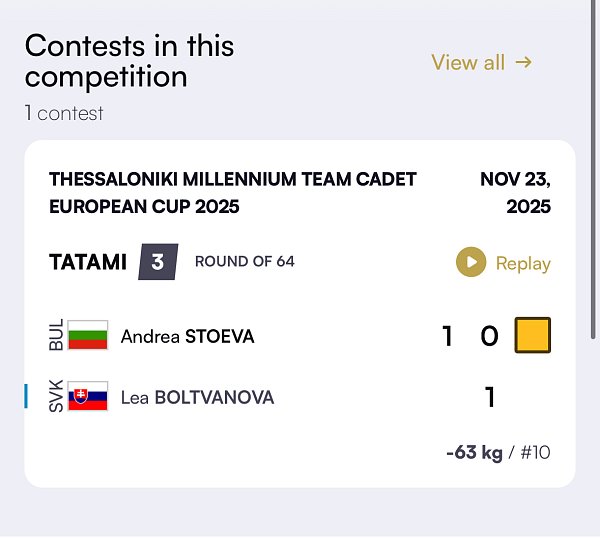
Task: Click the ROUND OF 64 label
Action: pyautogui.click(x=245, y=262)
